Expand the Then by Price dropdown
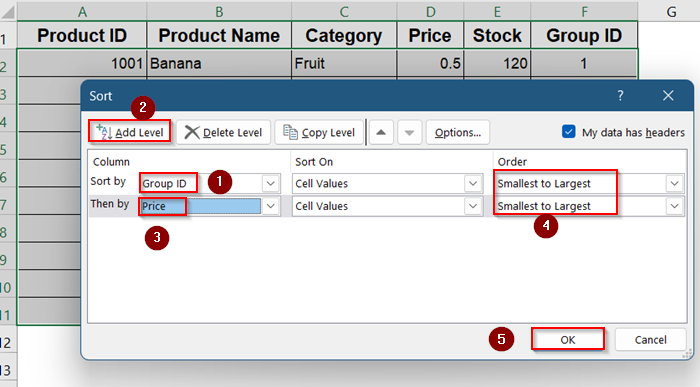The image size is (700, 387). (270, 206)
